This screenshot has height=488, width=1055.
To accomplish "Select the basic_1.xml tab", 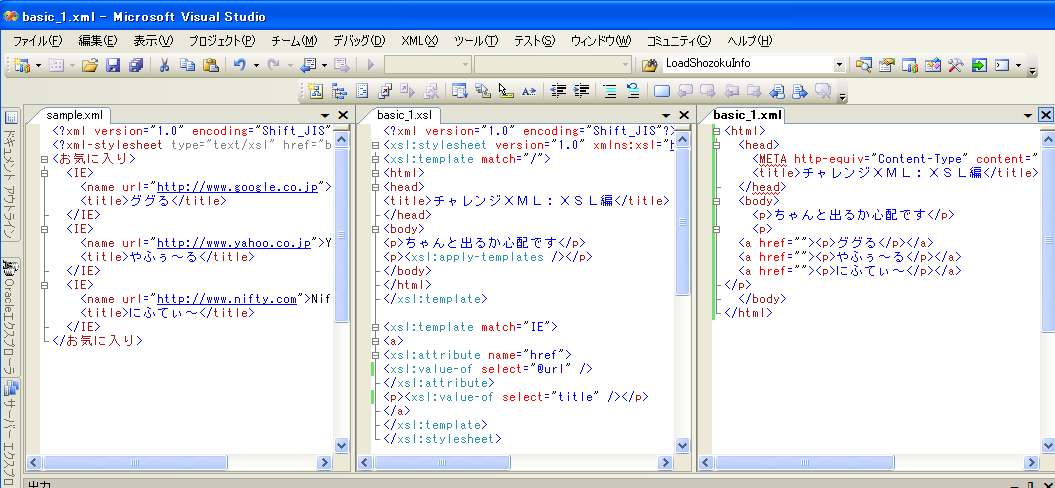I will coord(748,115).
